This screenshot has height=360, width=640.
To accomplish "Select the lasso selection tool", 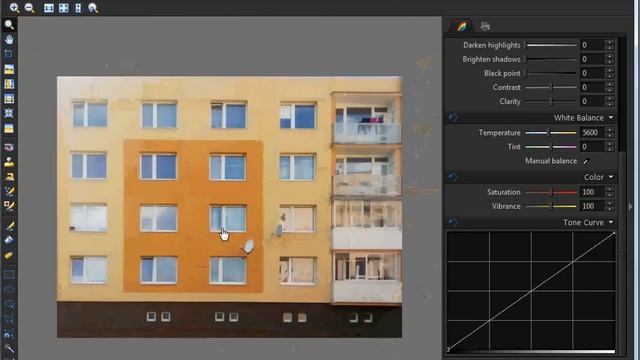I will (9, 304).
